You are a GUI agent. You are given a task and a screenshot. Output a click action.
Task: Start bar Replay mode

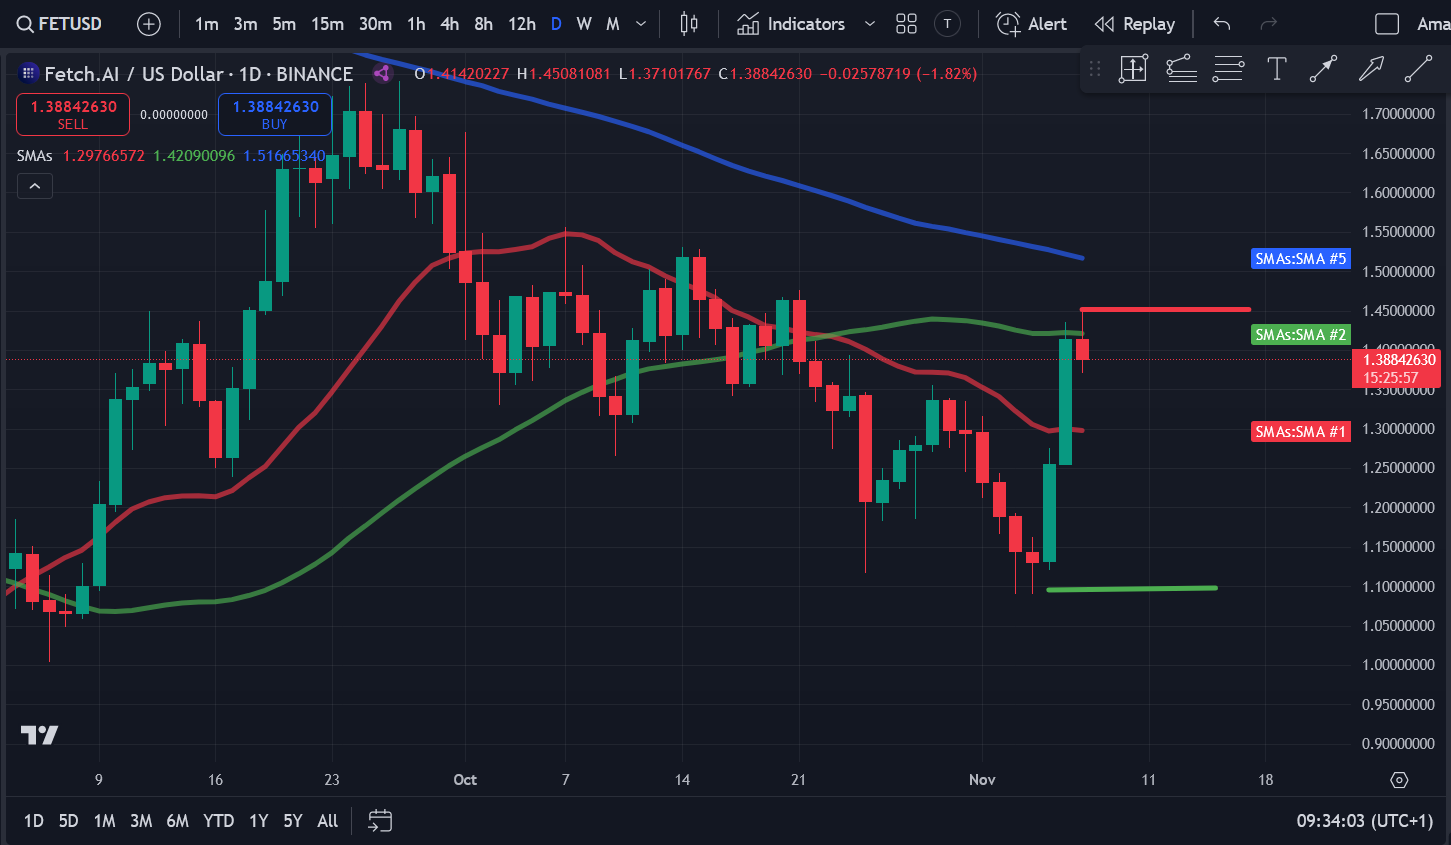pyautogui.click(x=1135, y=24)
